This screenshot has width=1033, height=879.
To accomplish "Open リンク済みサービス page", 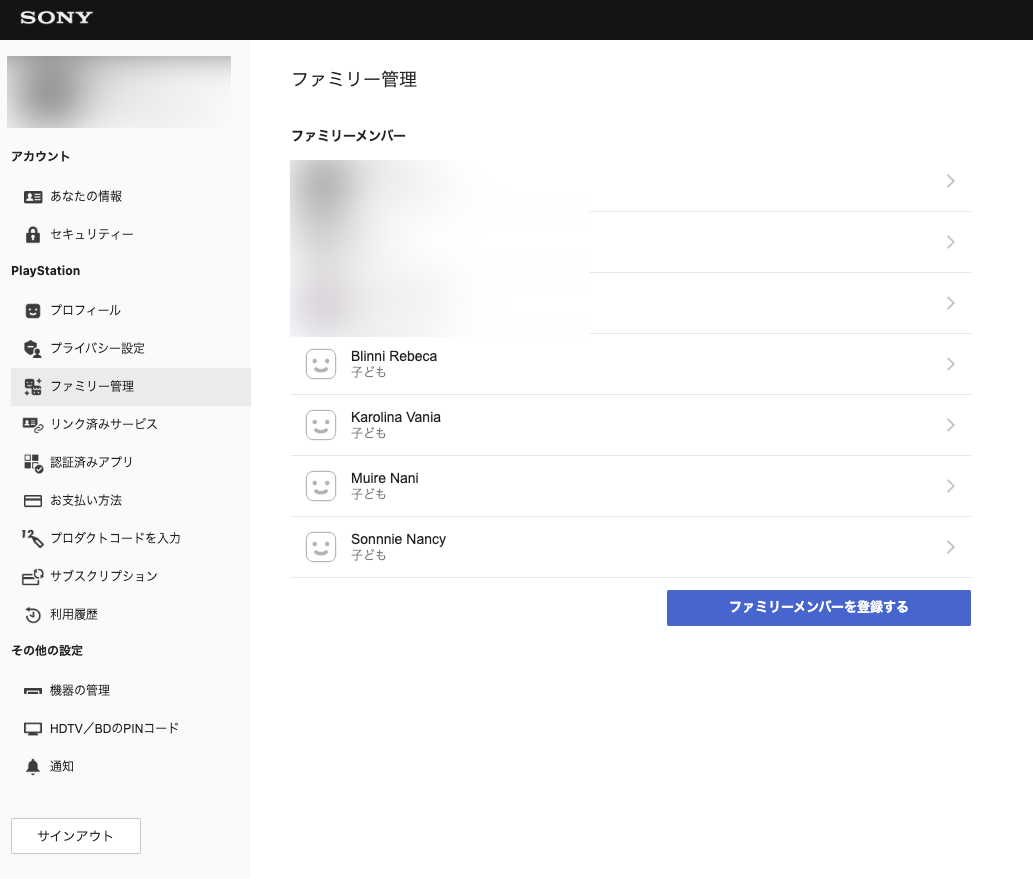I will 130,424.
